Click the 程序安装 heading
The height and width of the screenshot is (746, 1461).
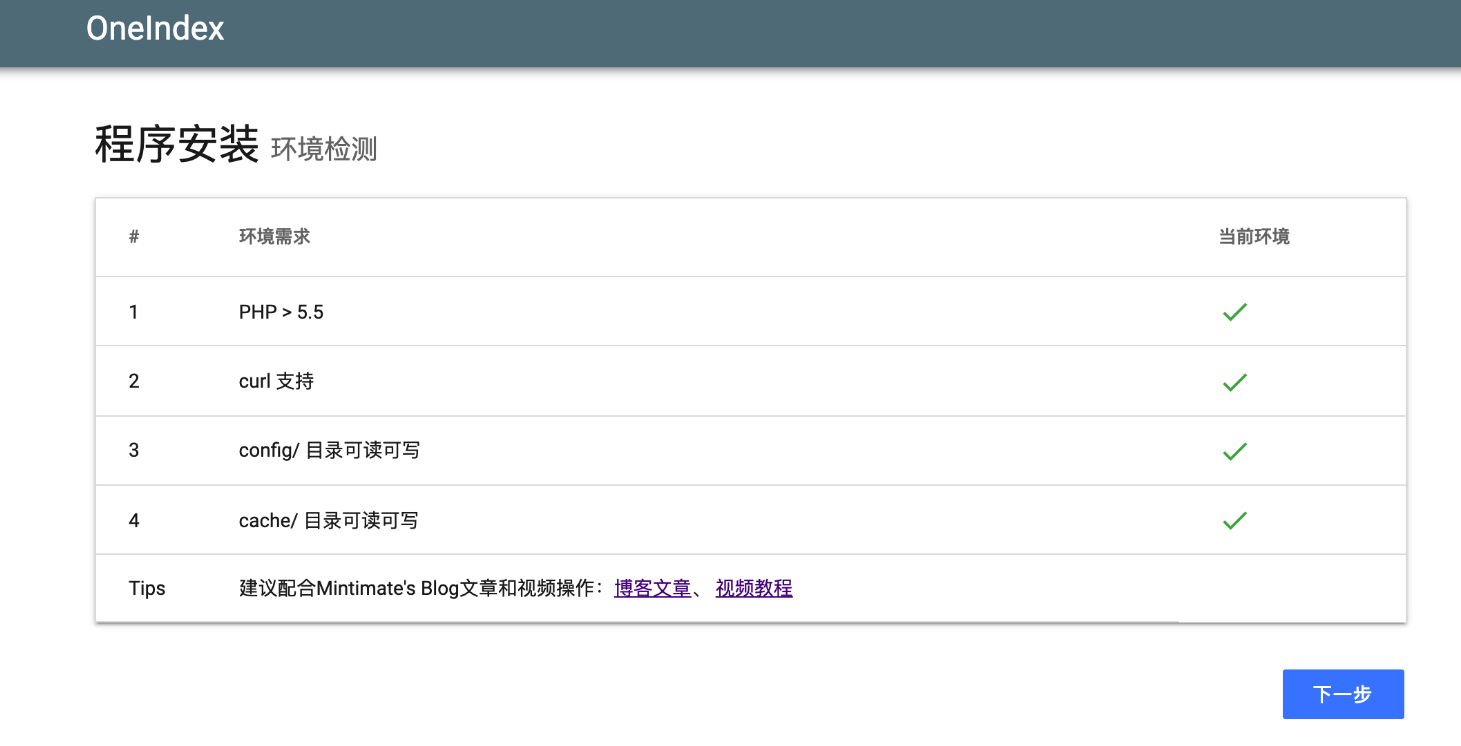pos(177,145)
